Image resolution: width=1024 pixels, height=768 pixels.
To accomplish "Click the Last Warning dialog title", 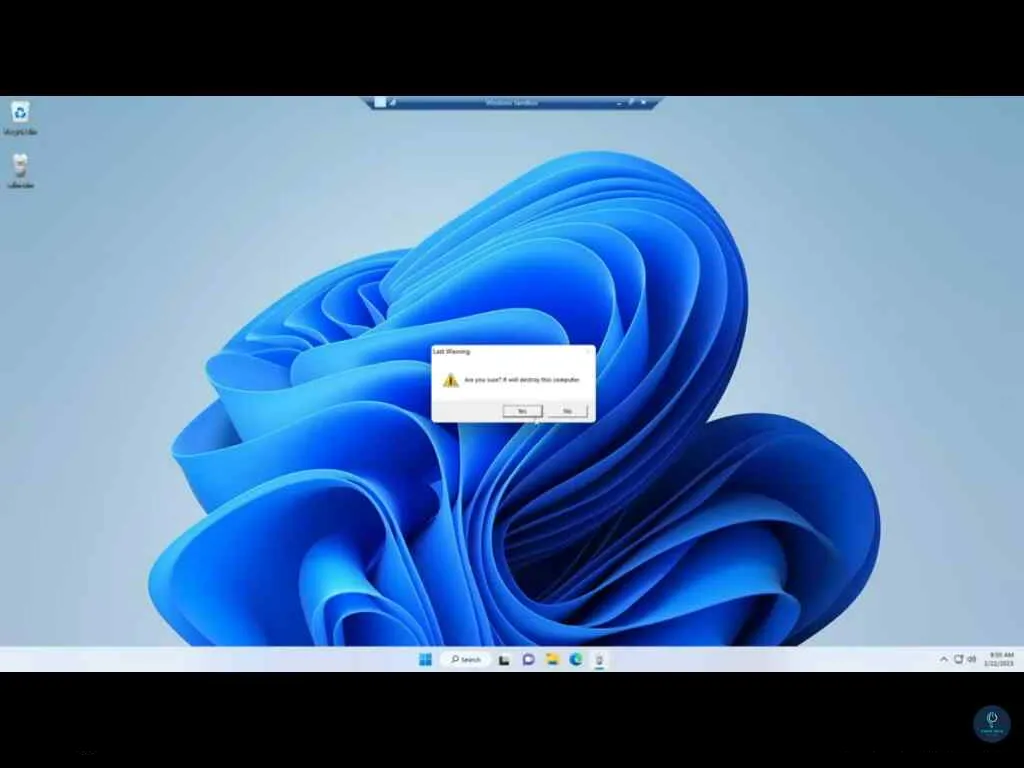I will (451, 351).
